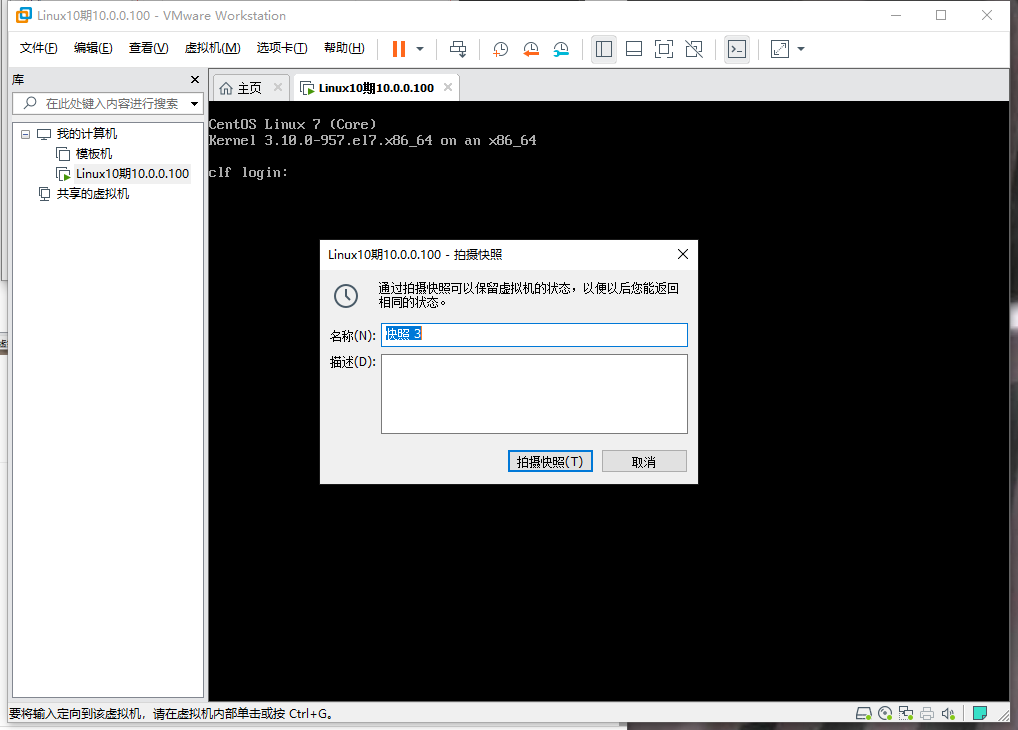This screenshot has width=1018, height=730.
Task: Select 我的计算机 in the library tree
Action: (x=86, y=134)
